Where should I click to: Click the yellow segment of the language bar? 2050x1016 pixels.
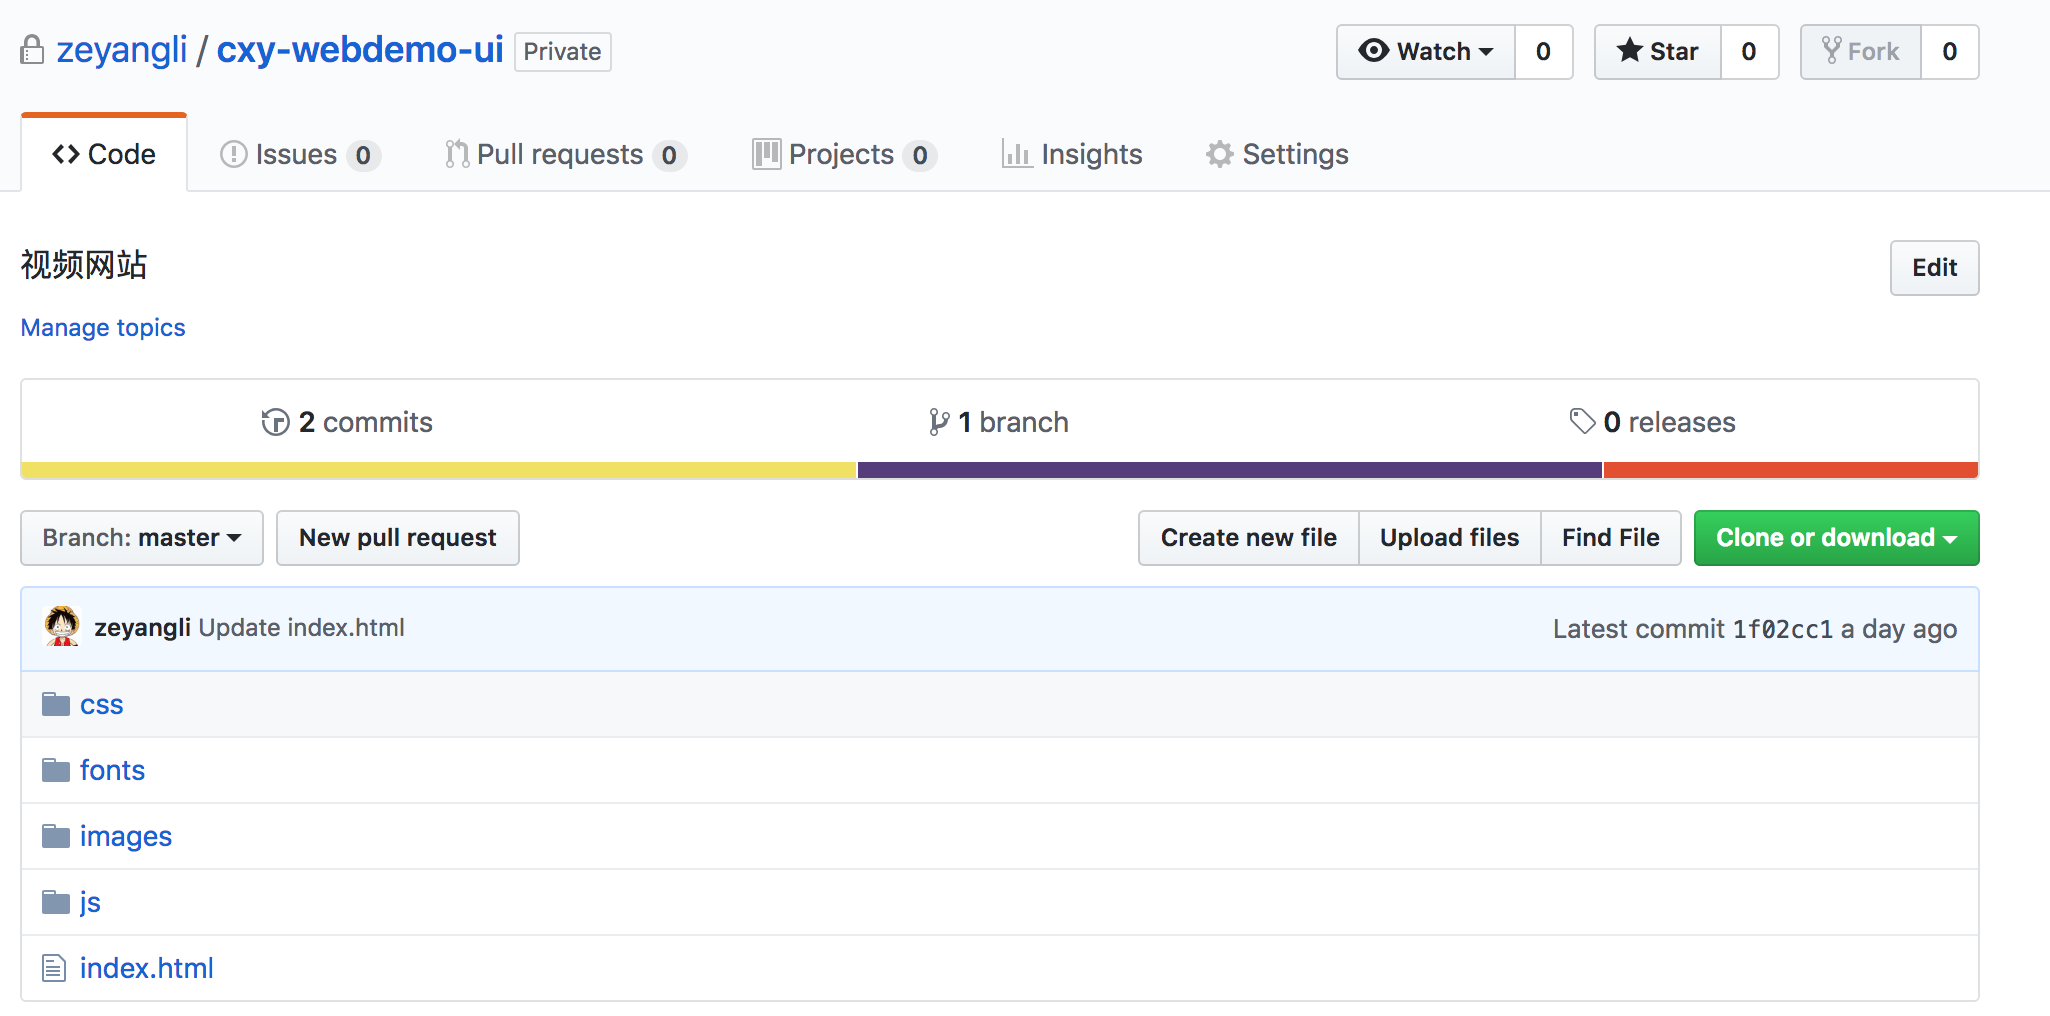pos(438,470)
